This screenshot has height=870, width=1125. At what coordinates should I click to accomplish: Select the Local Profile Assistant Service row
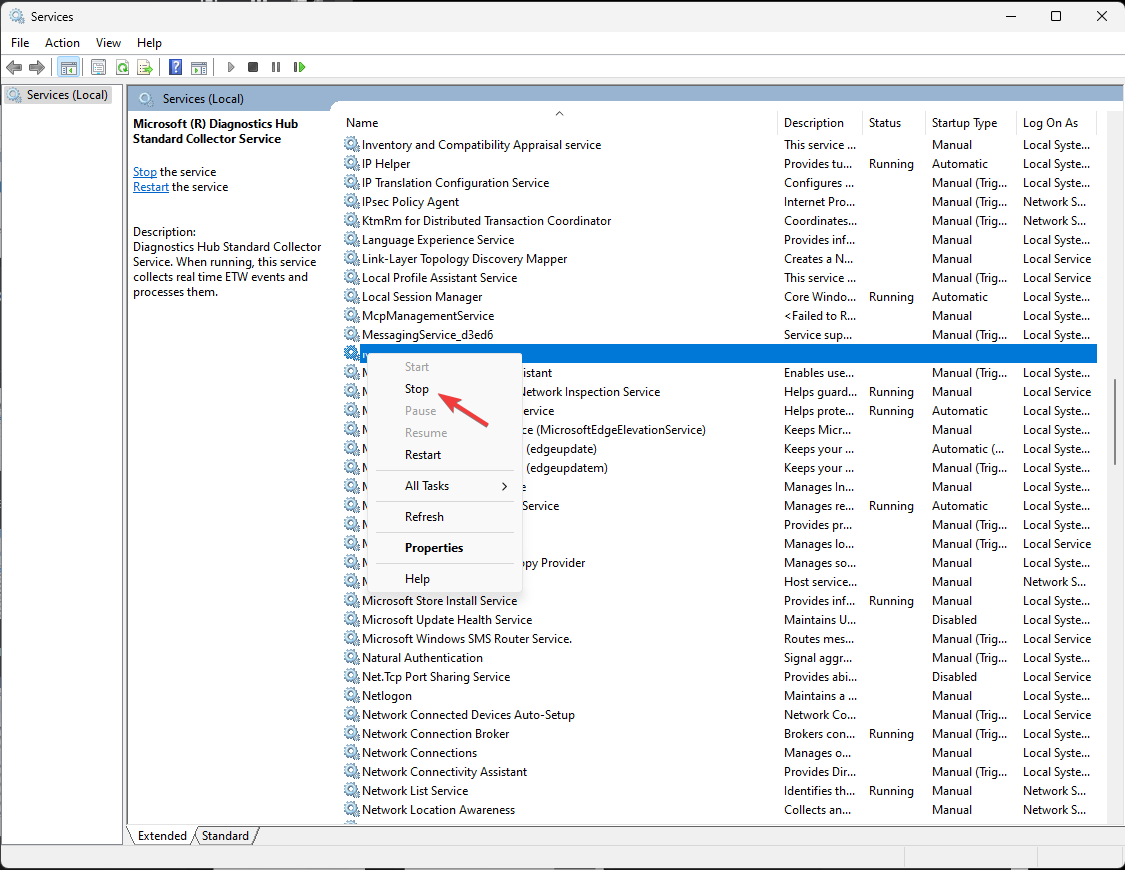pos(719,278)
